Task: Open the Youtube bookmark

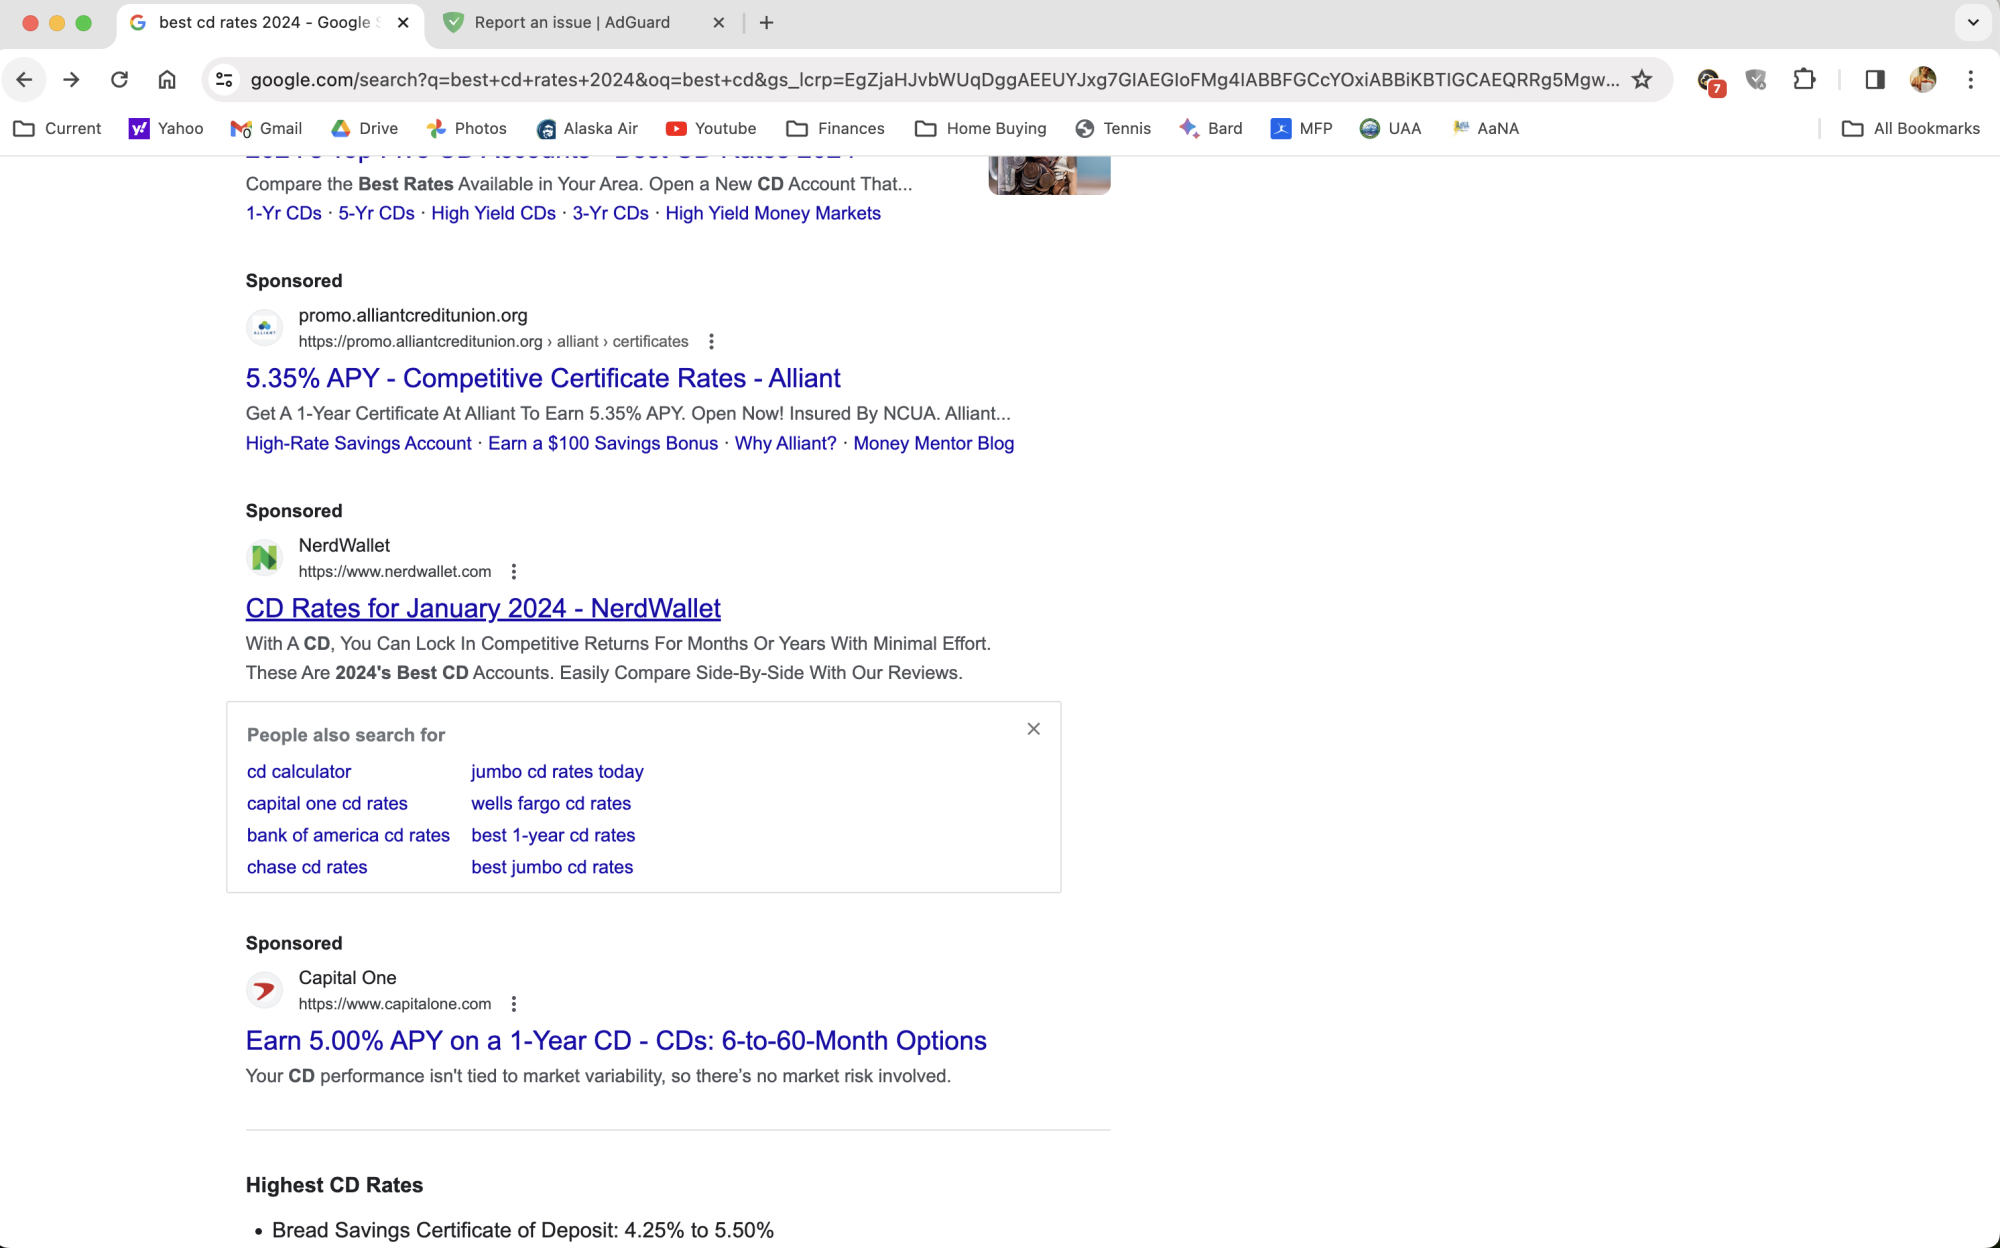Action: click(x=710, y=128)
